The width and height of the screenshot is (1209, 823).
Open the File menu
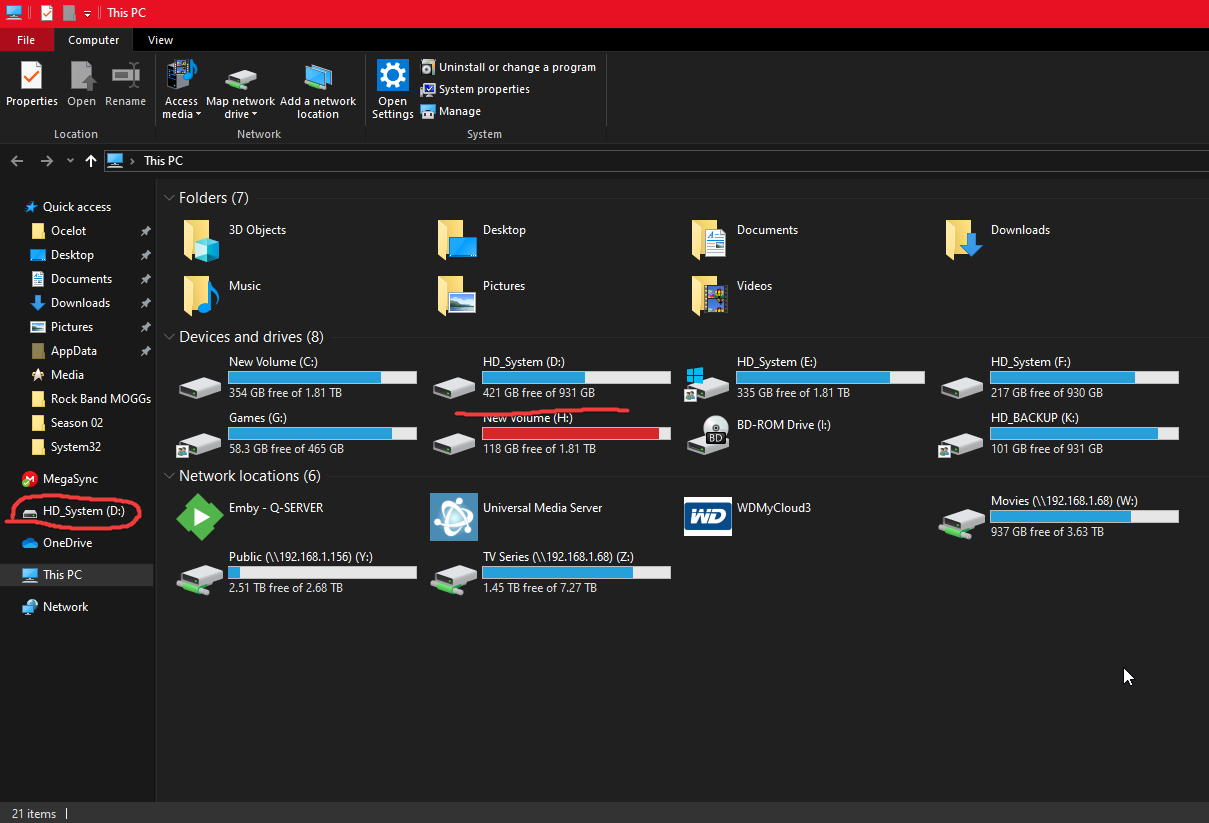(26, 40)
